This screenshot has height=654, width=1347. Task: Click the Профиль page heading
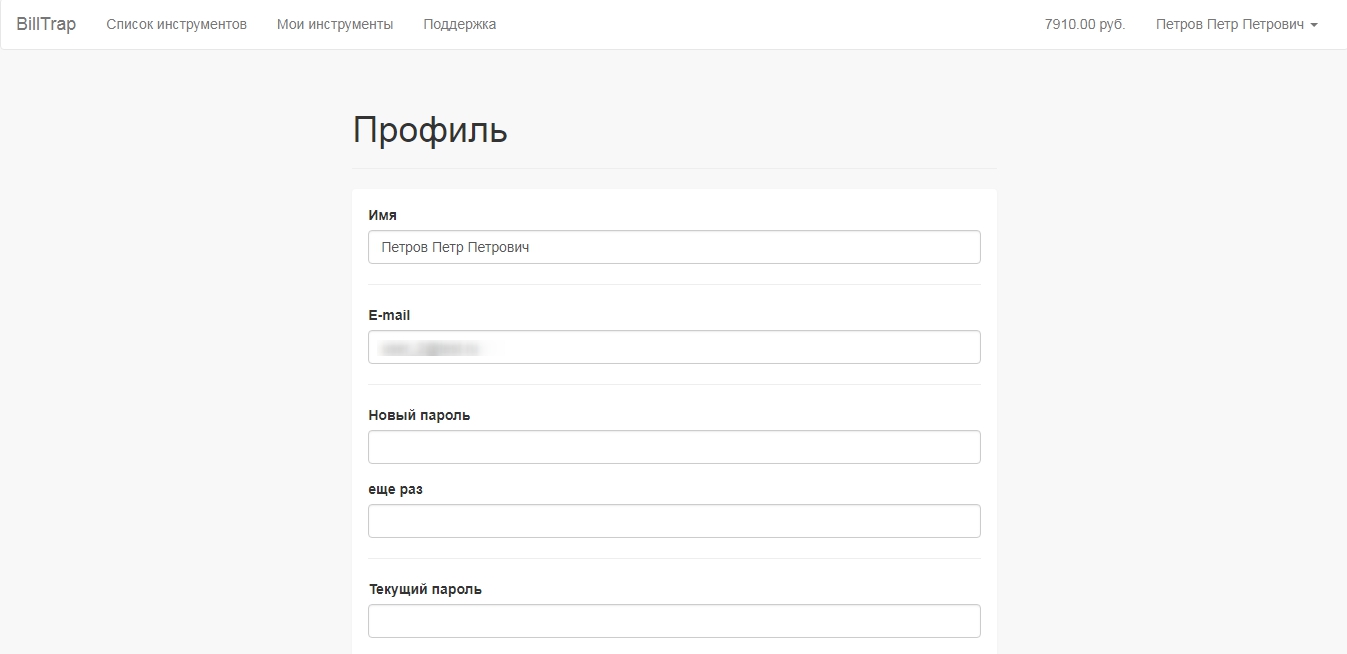coord(430,130)
